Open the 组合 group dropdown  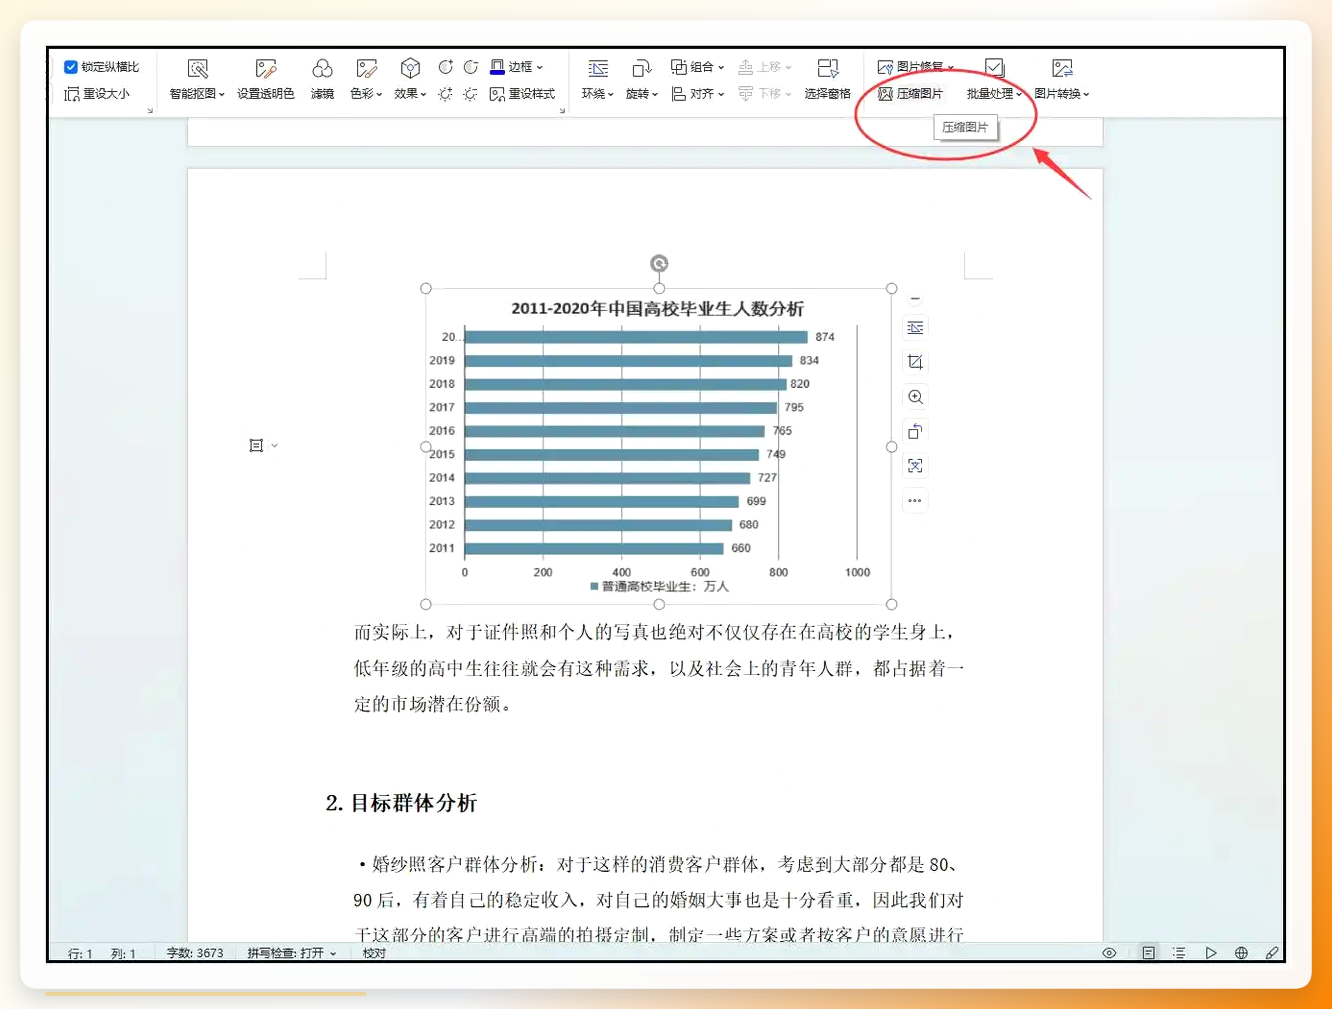click(697, 67)
